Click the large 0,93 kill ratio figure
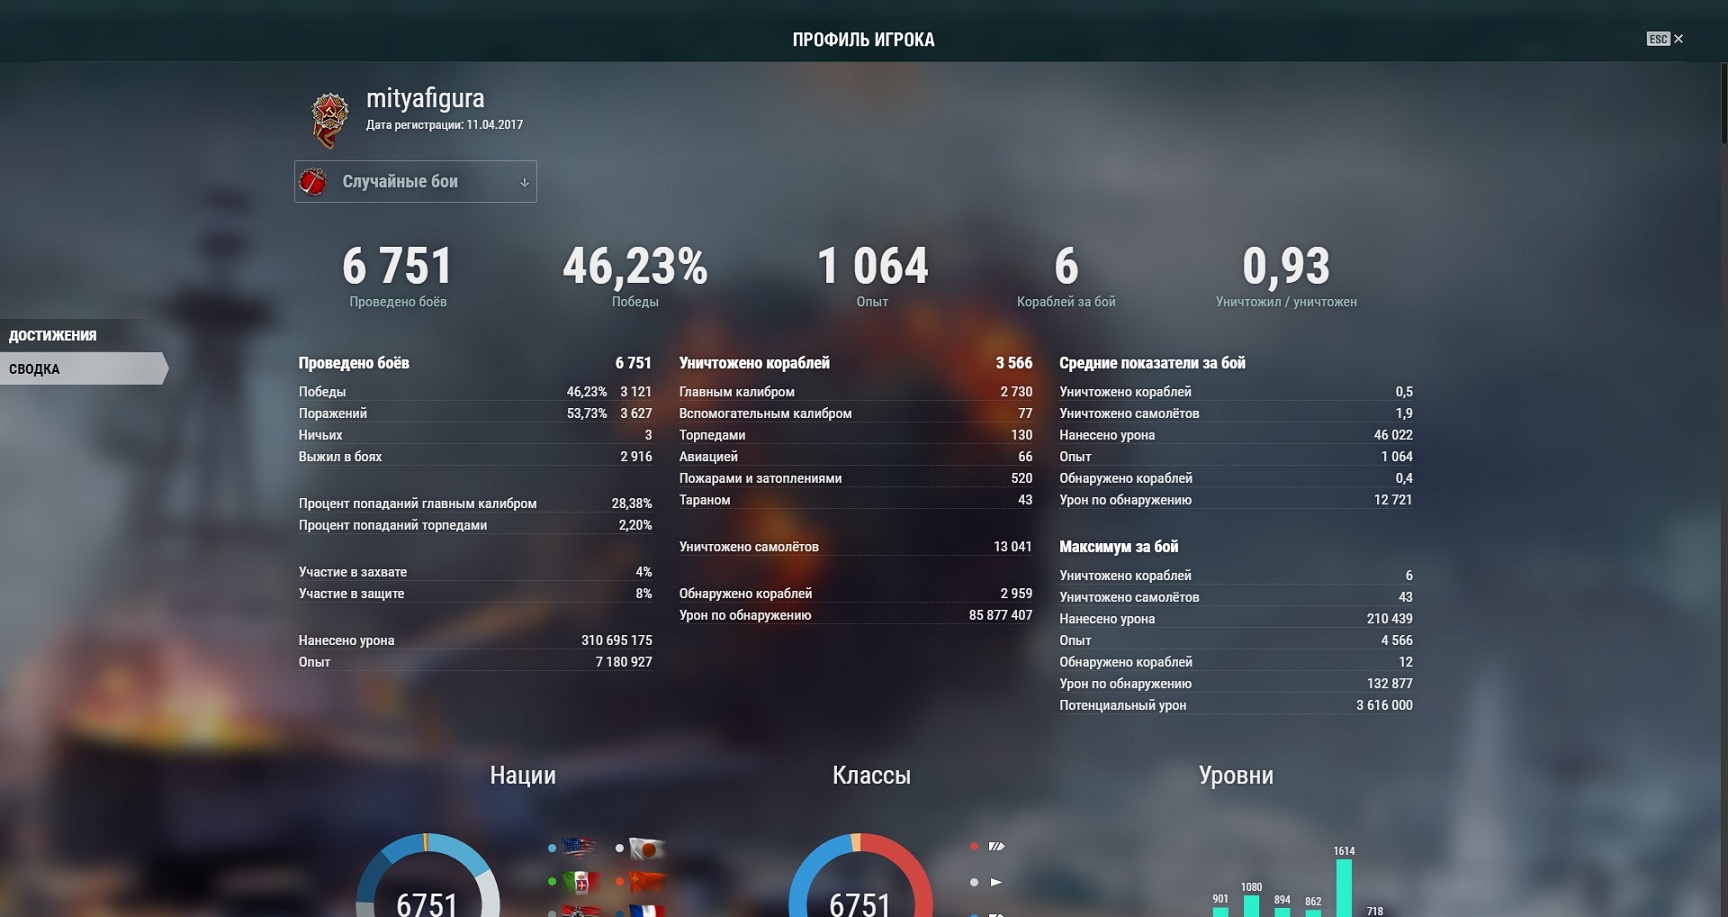Screen dimensions: 1728x917 pos(1286,266)
